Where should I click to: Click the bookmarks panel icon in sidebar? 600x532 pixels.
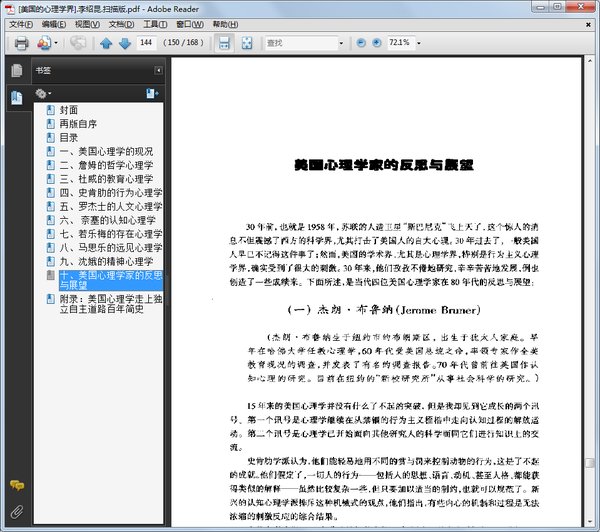16,98
